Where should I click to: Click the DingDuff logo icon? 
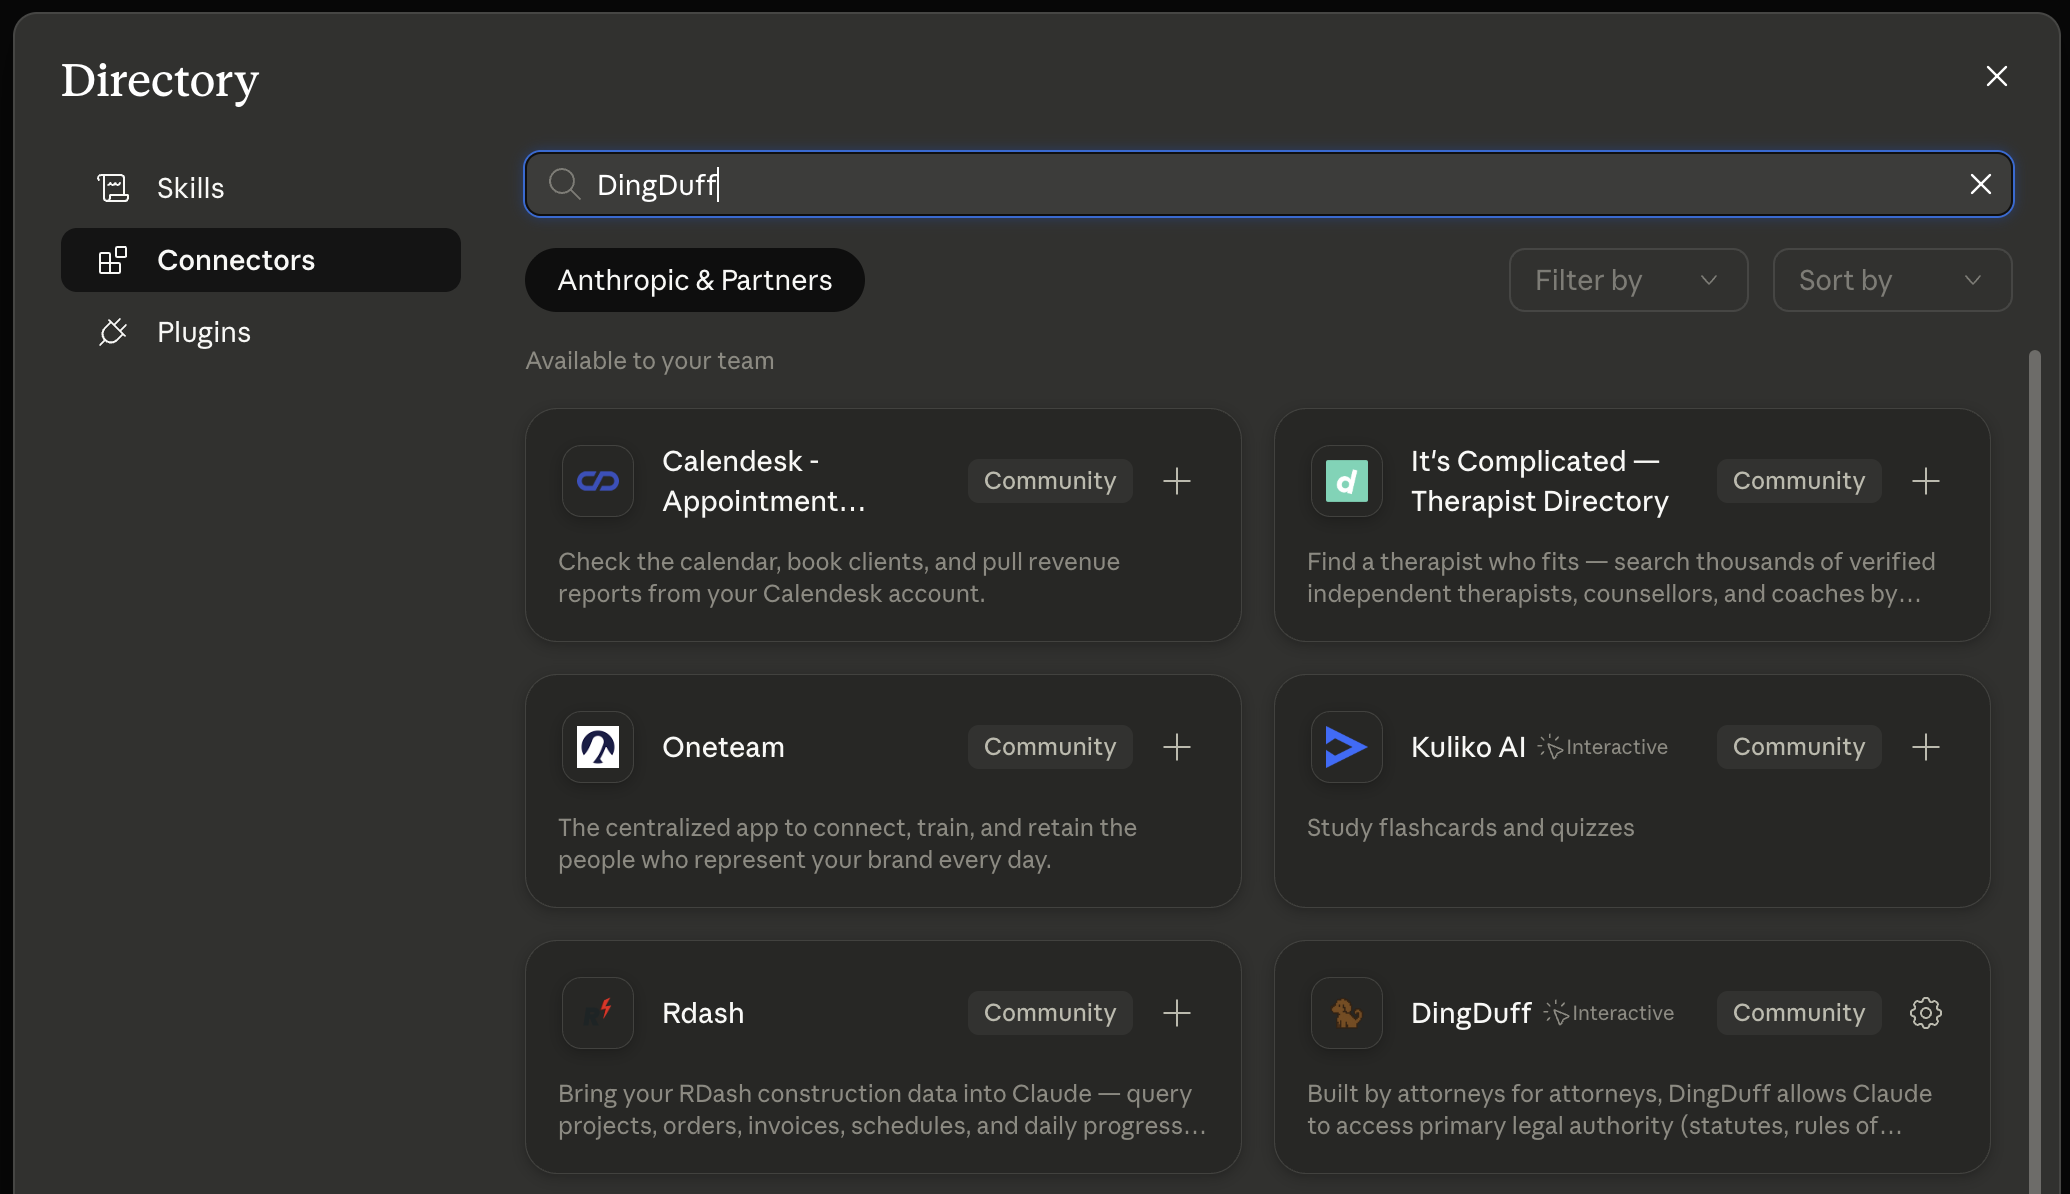point(1347,1013)
